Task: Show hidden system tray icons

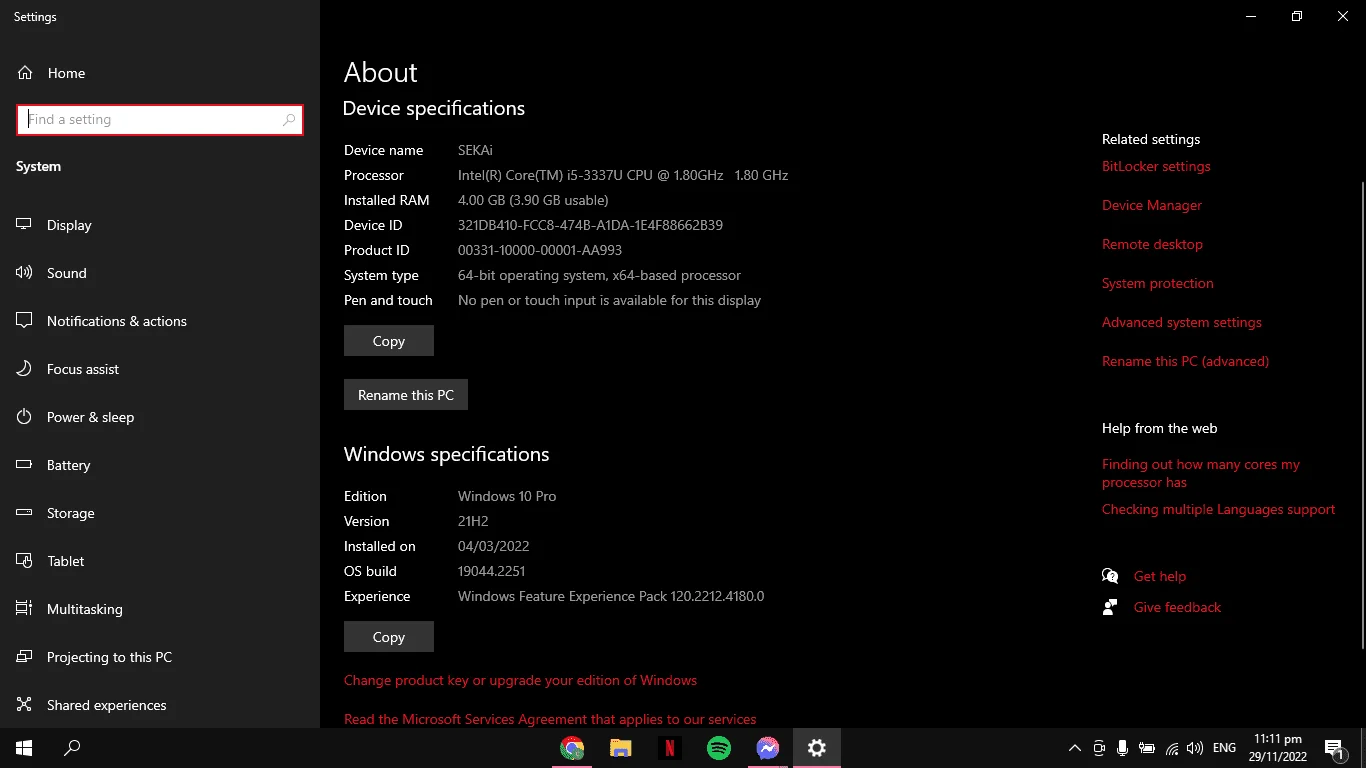Action: click(1075, 748)
